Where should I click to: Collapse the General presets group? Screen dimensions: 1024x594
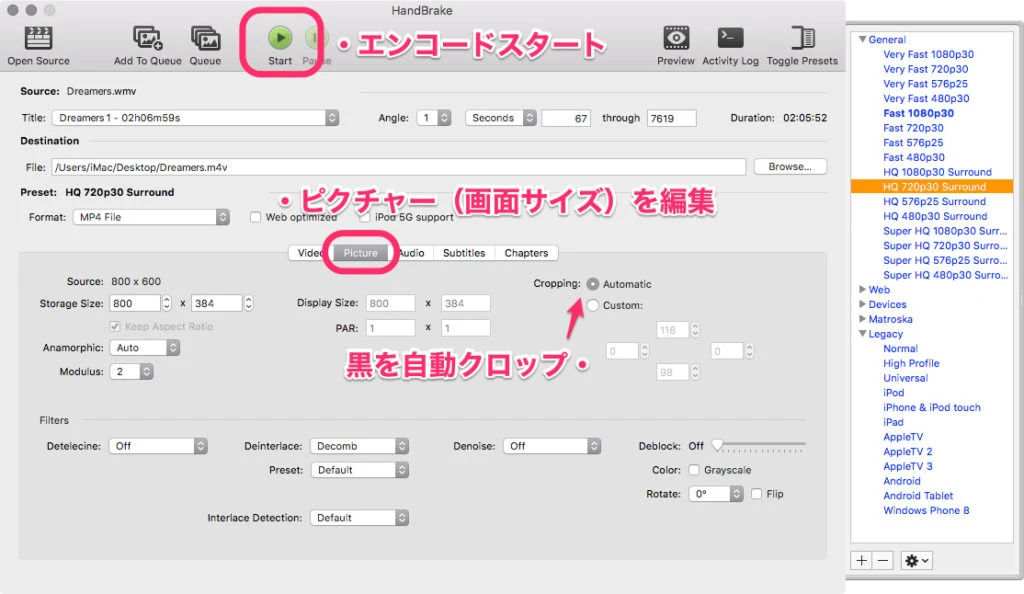[x=863, y=39]
